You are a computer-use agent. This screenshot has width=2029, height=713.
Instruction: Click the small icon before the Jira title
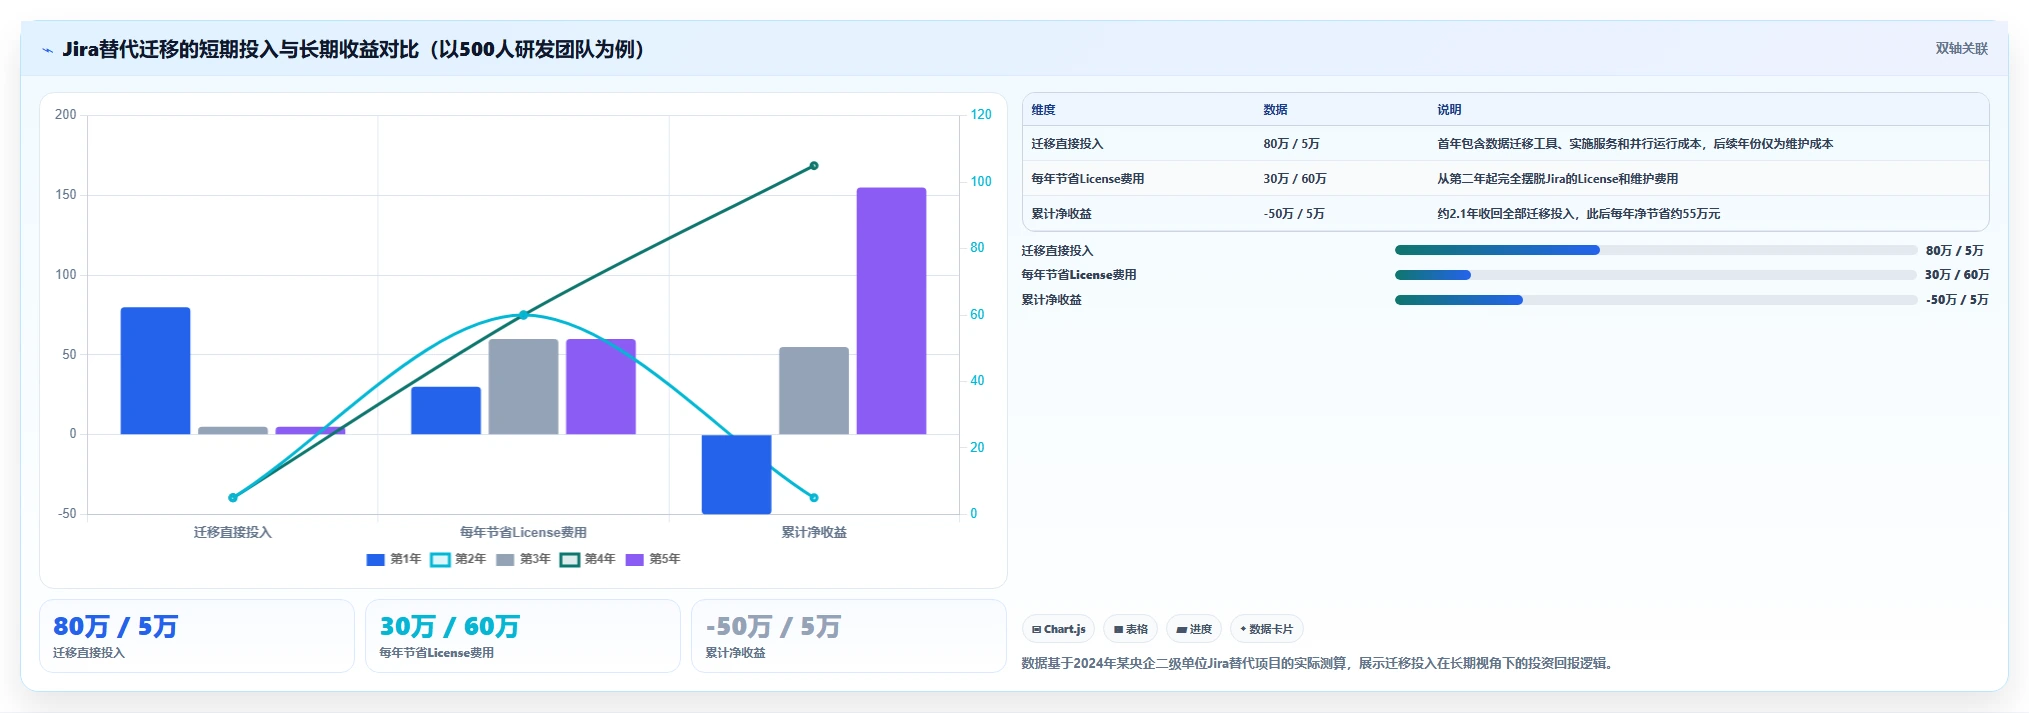(47, 50)
